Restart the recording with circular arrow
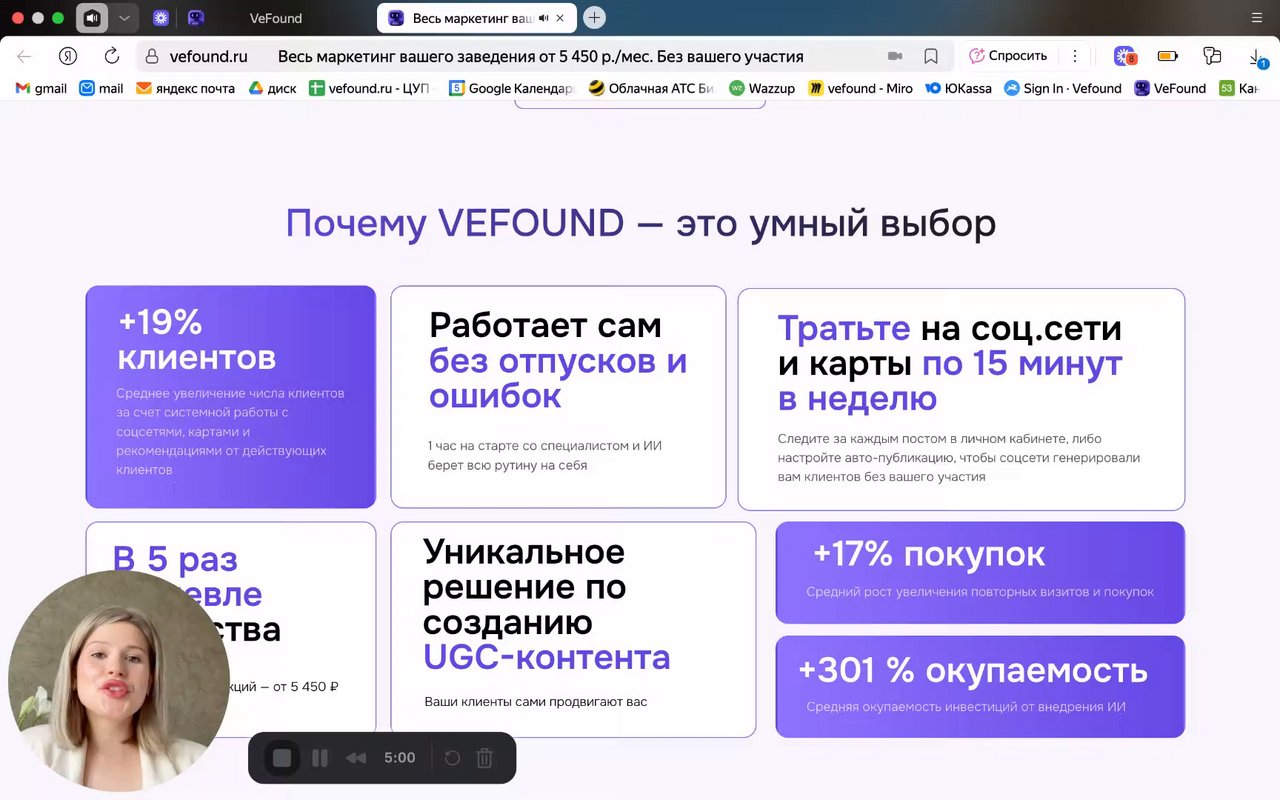This screenshot has height=800, width=1280. coord(452,758)
